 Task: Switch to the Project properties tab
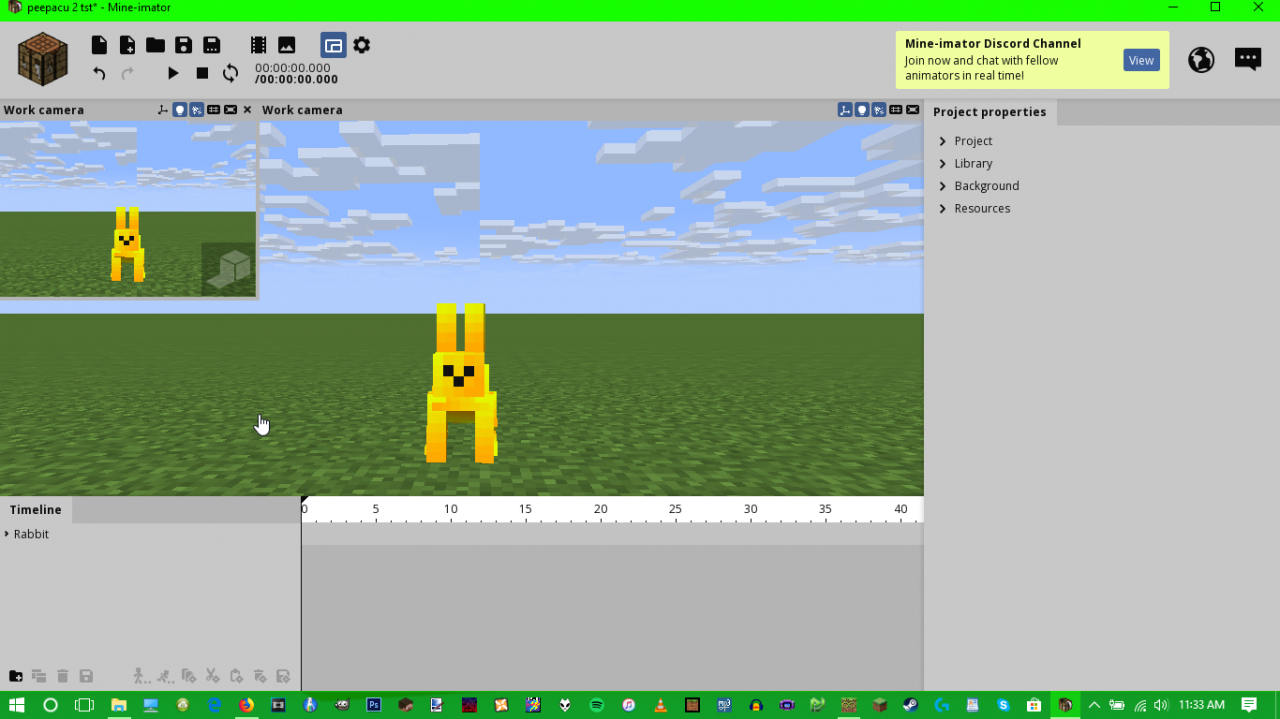click(990, 112)
